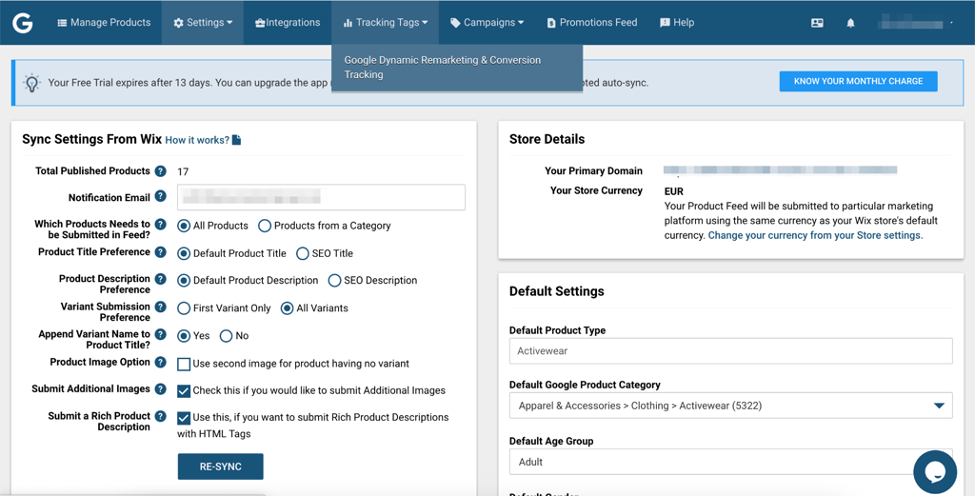The height and width of the screenshot is (497, 977).
Task: Enable use second image checkbox
Action: (184, 364)
